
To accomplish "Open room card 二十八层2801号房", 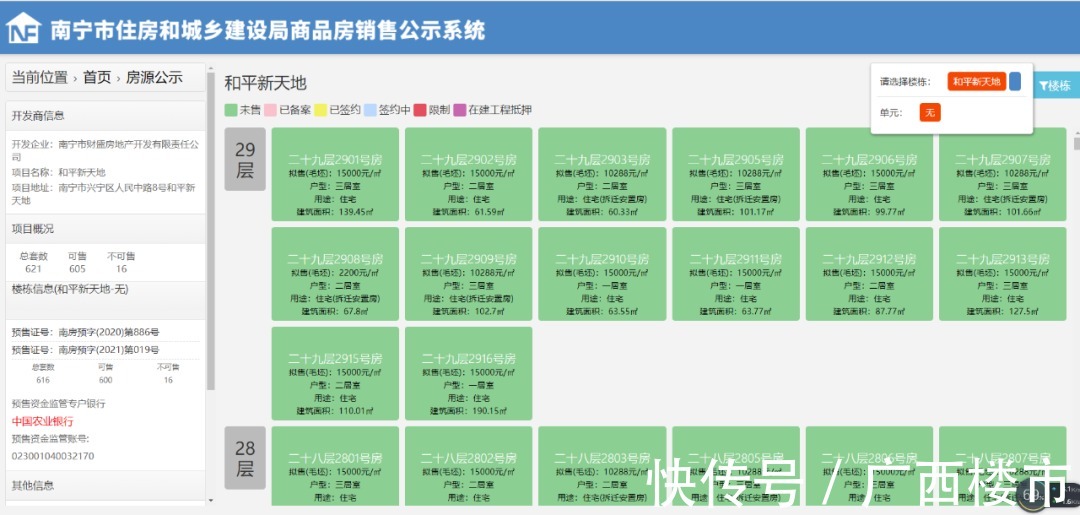I will click(x=335, y=467).
